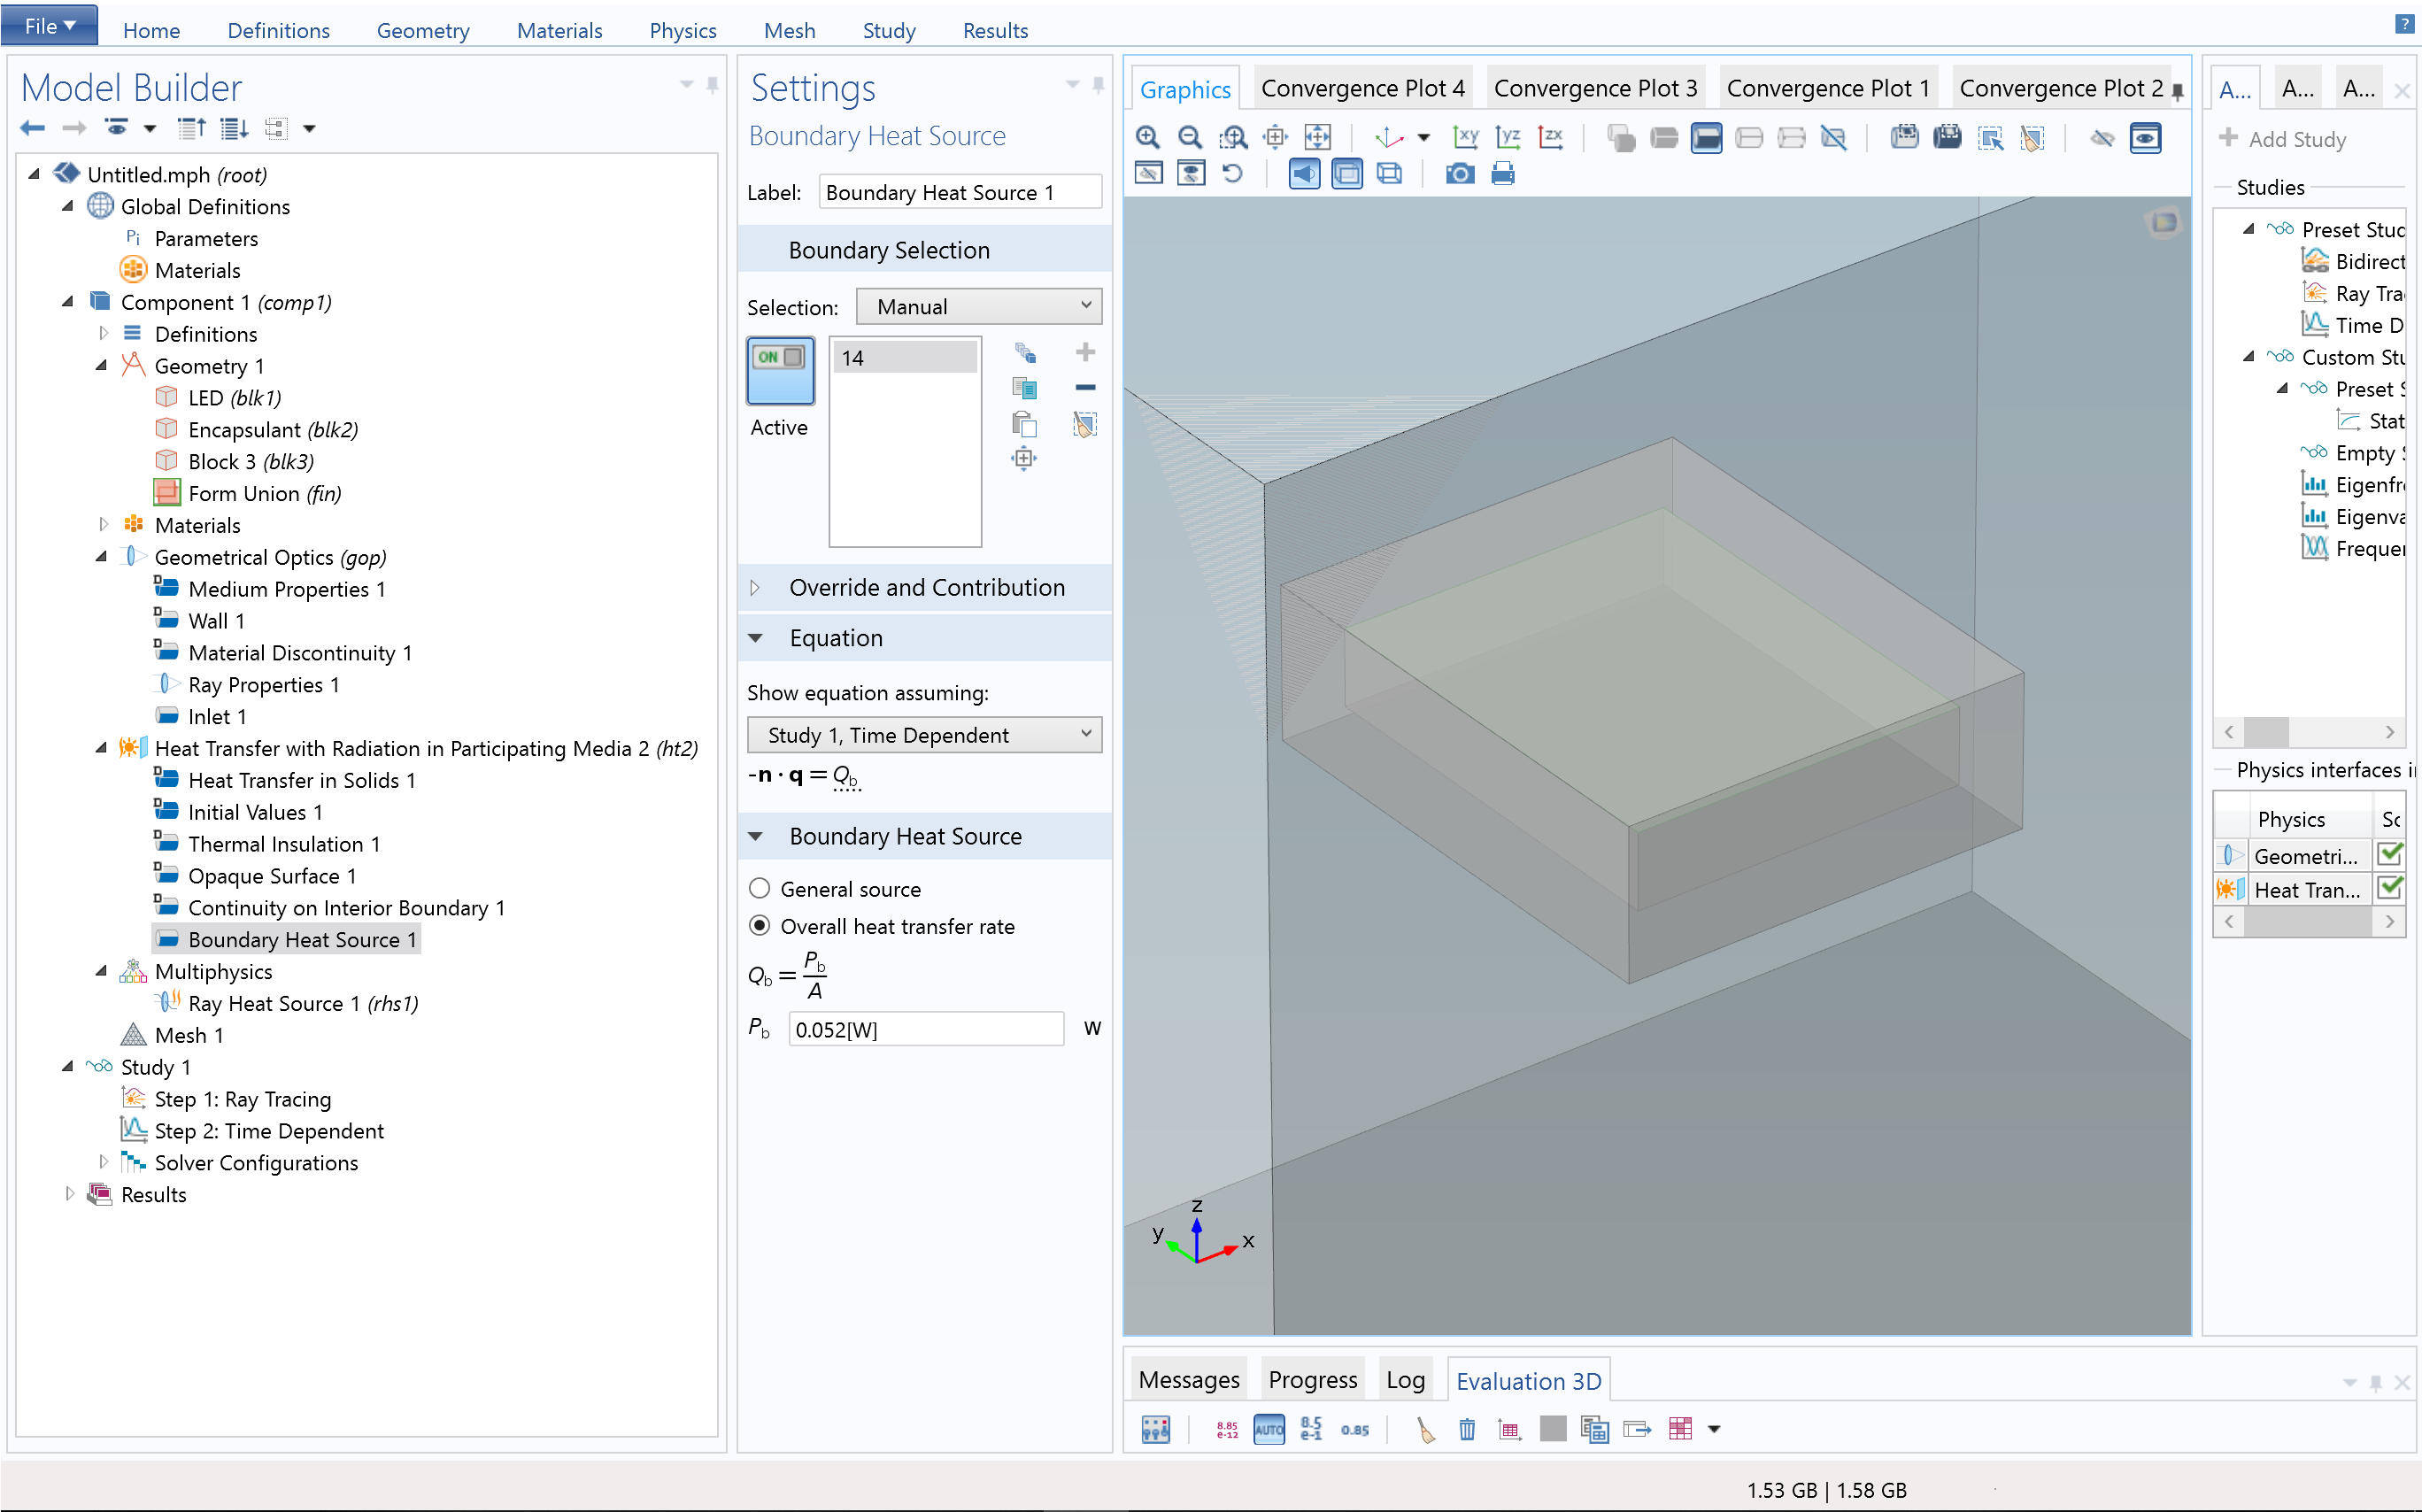This screenshot has height=1512, width=2422.
Task: Switch to XY view
Action: 1465,138
